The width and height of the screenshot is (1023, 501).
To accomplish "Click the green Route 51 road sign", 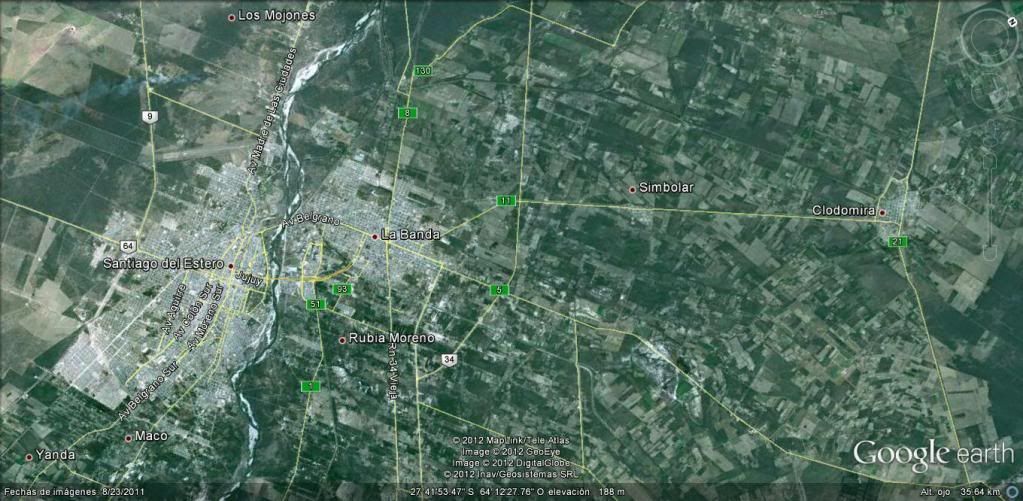I will tap(316, 304).
